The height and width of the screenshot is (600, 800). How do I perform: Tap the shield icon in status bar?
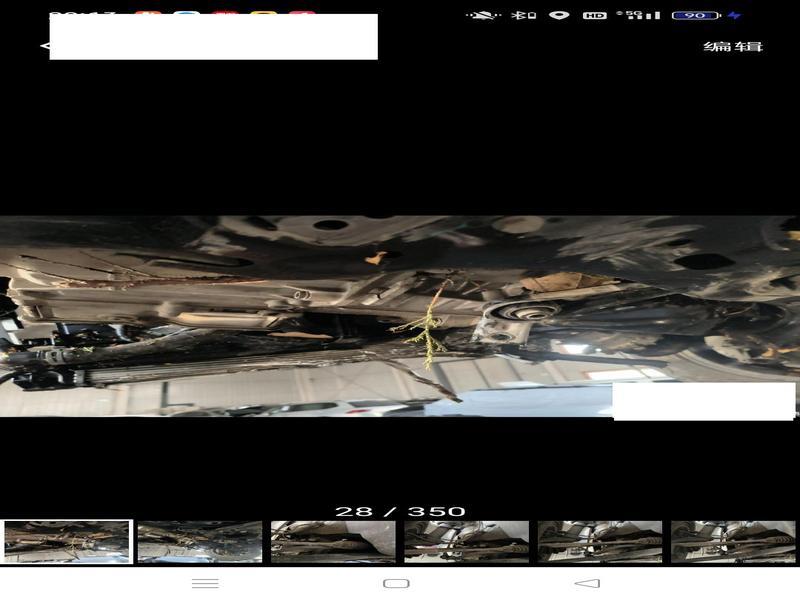pyautogui.click(x=559, y=16)
